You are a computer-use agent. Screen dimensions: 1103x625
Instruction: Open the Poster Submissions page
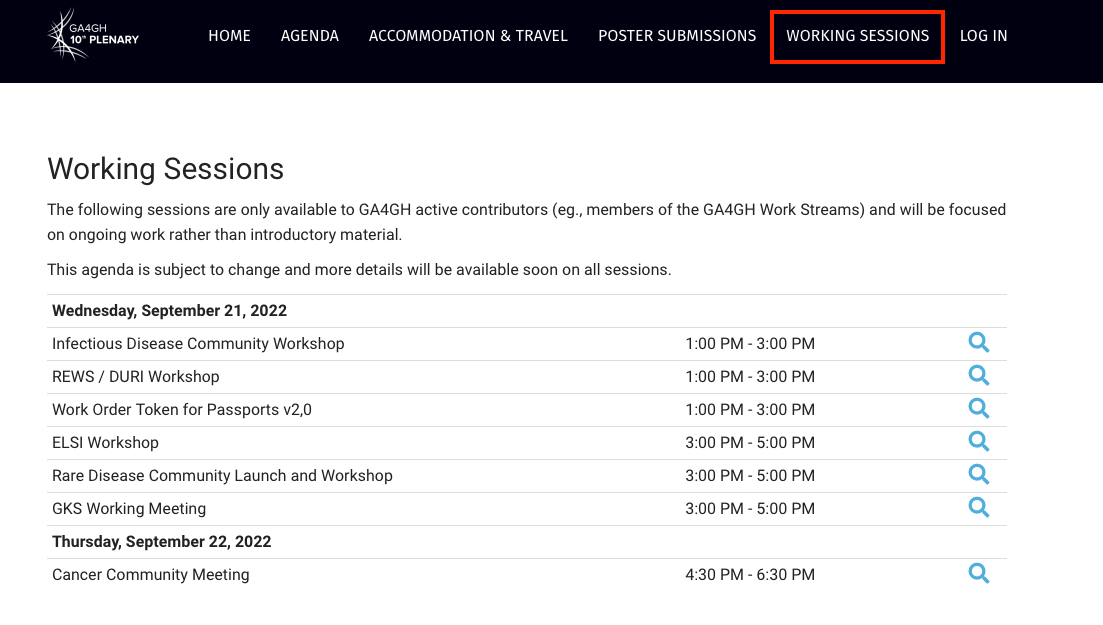[x=677, y=36]
